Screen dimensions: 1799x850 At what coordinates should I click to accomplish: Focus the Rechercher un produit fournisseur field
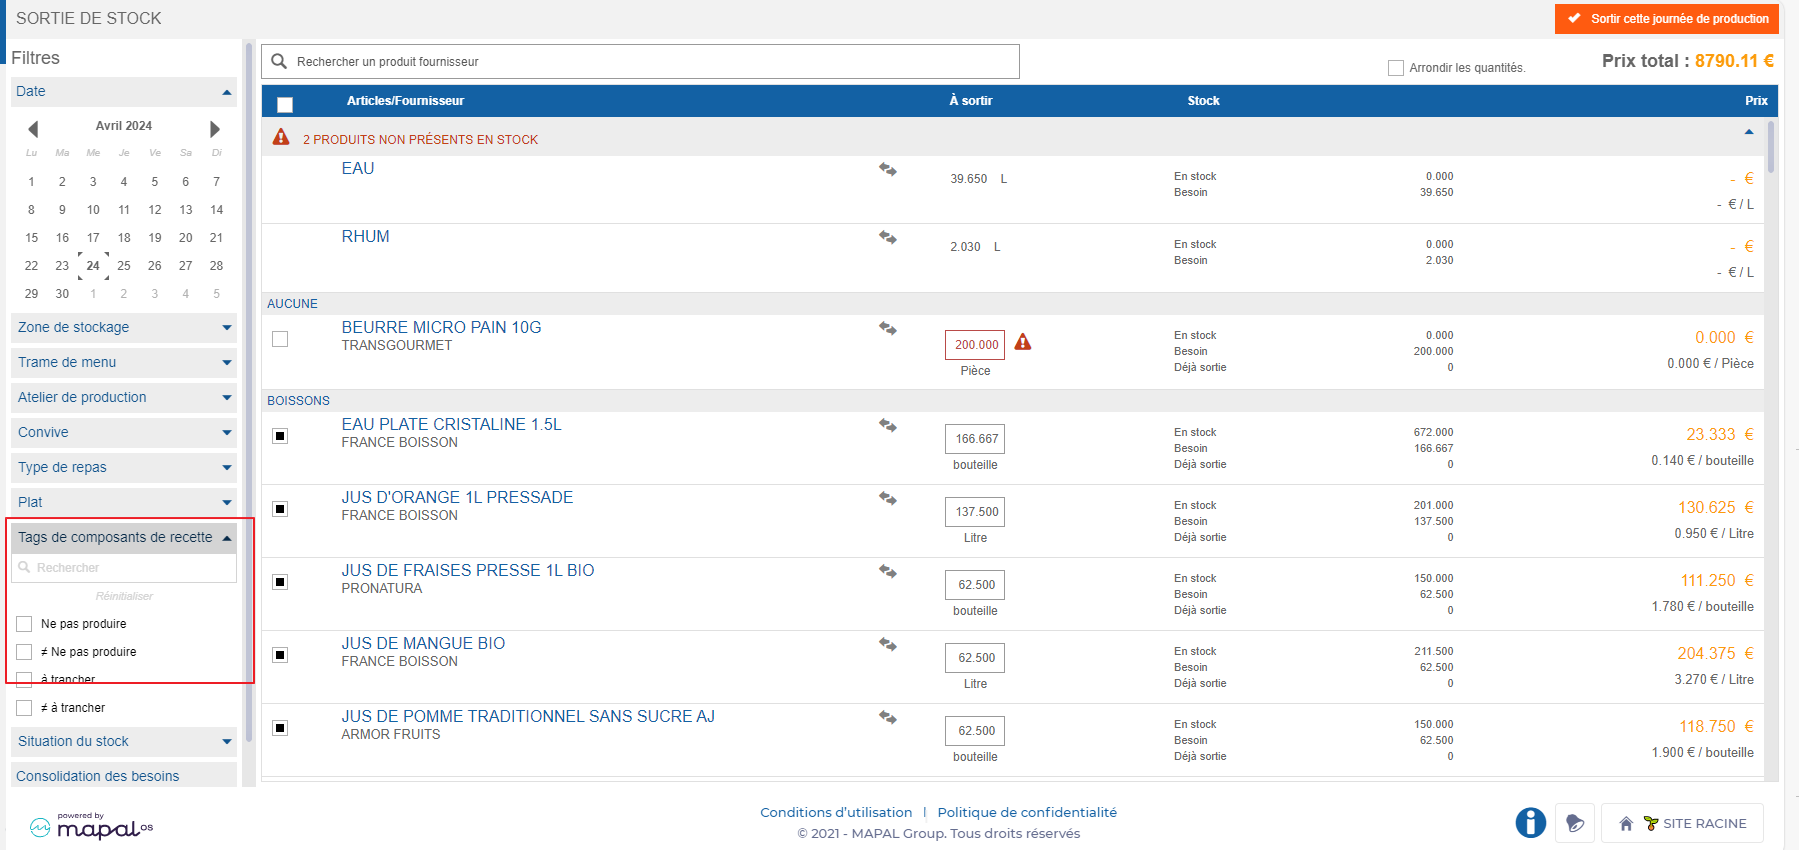click(x=640, y=61)
